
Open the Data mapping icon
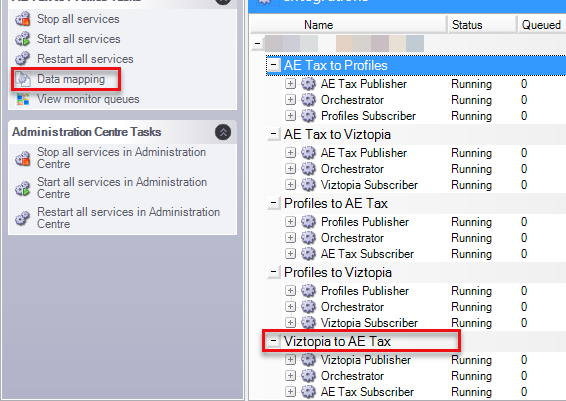pyautogui.click(x=23, y=79)
